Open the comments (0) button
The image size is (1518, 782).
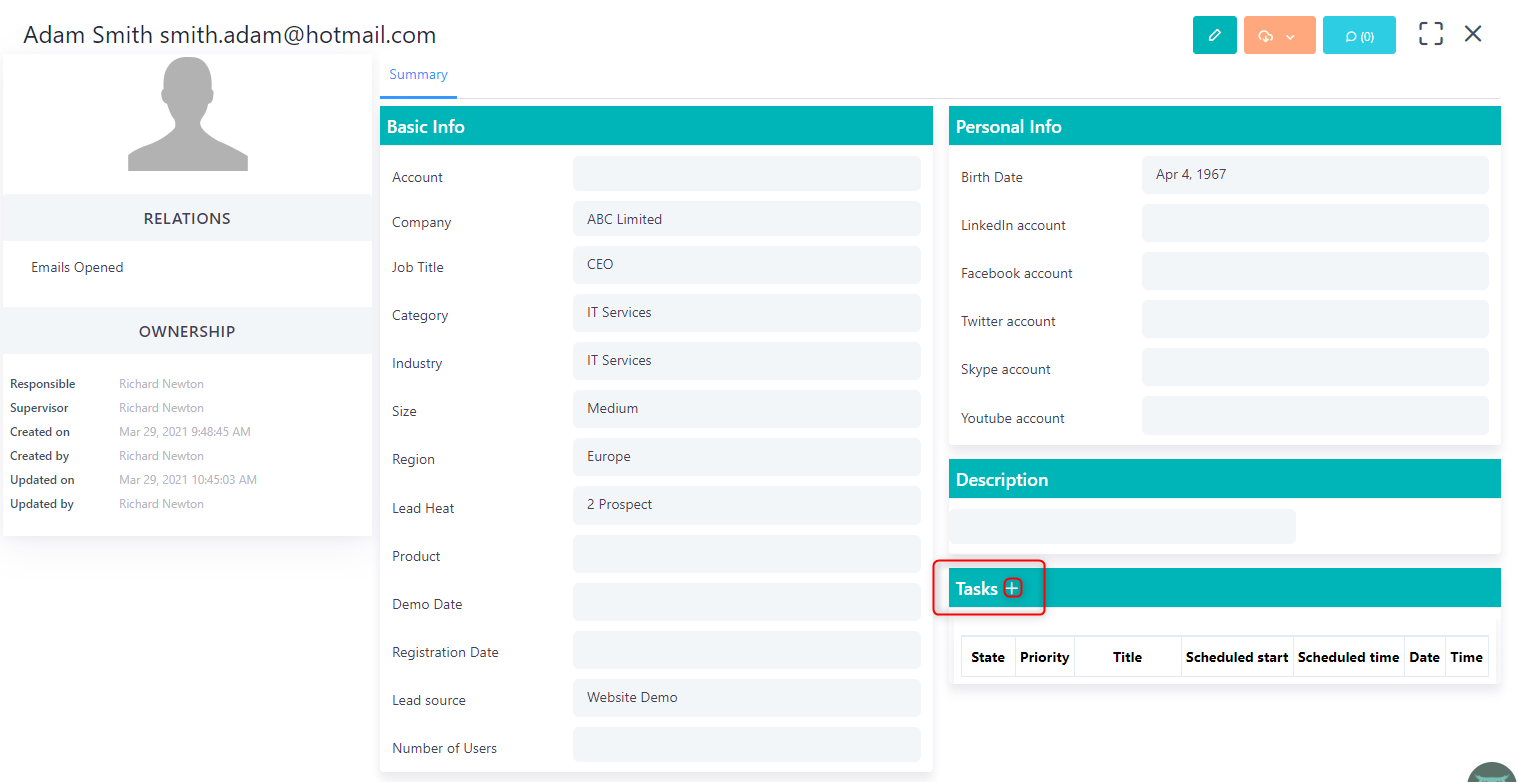[1359, 35]
